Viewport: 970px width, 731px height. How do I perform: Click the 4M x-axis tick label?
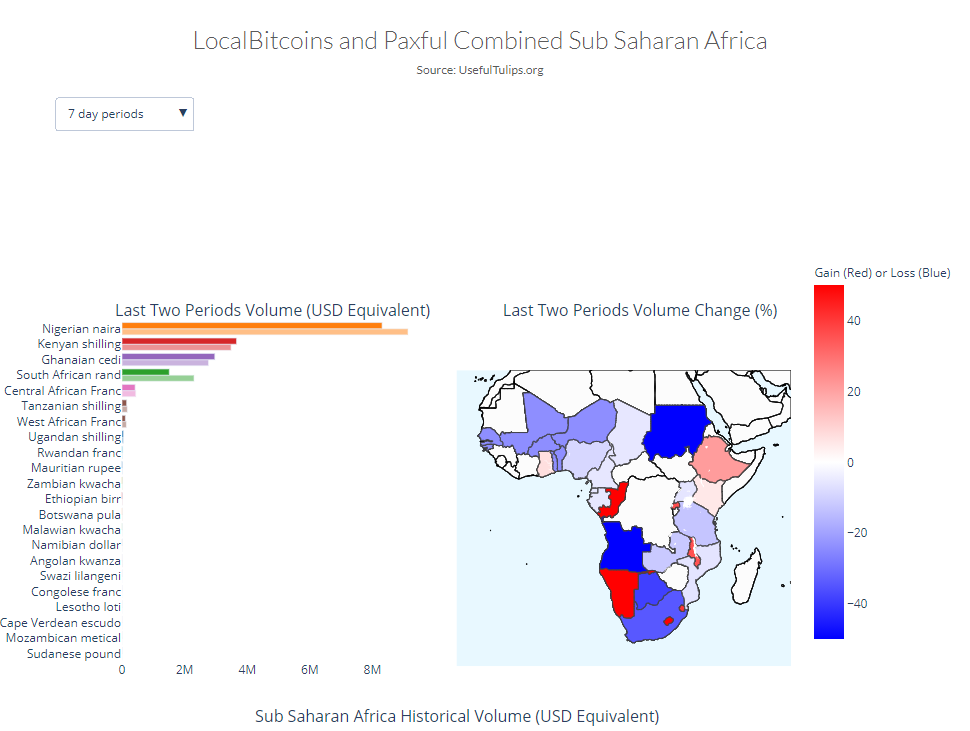tap(247, 670)
